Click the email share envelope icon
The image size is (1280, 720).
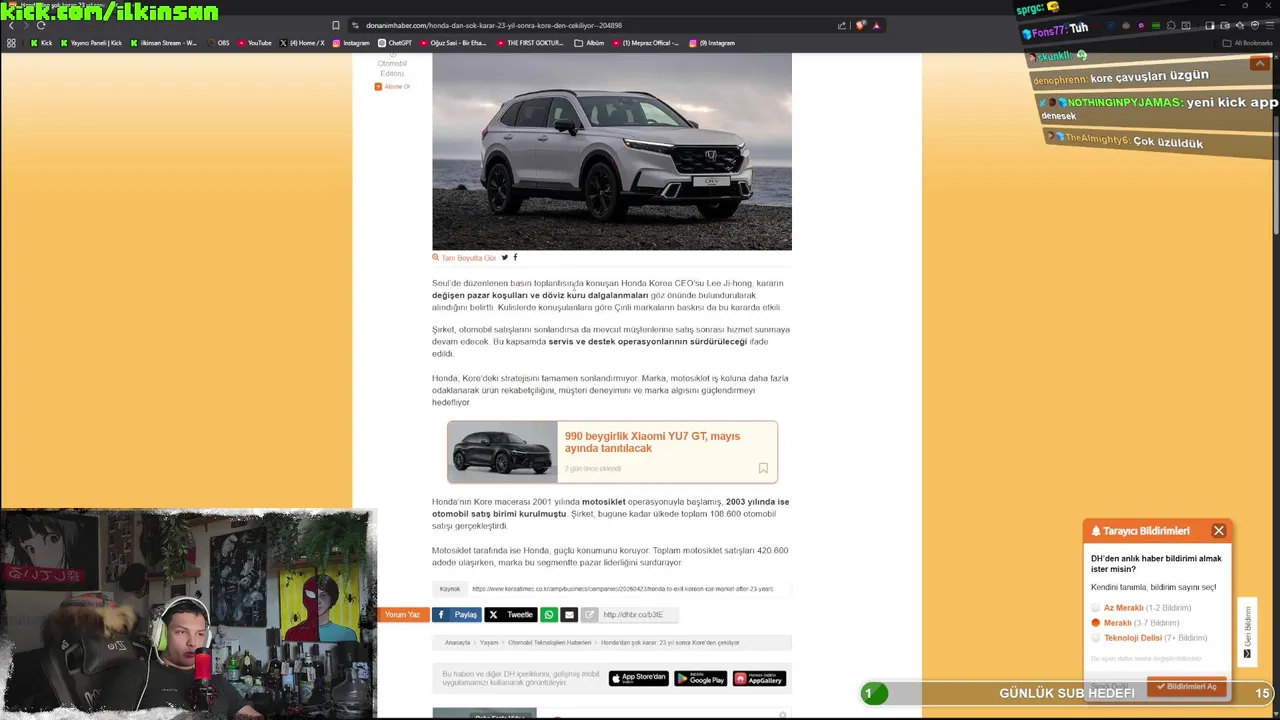(569, 615)
